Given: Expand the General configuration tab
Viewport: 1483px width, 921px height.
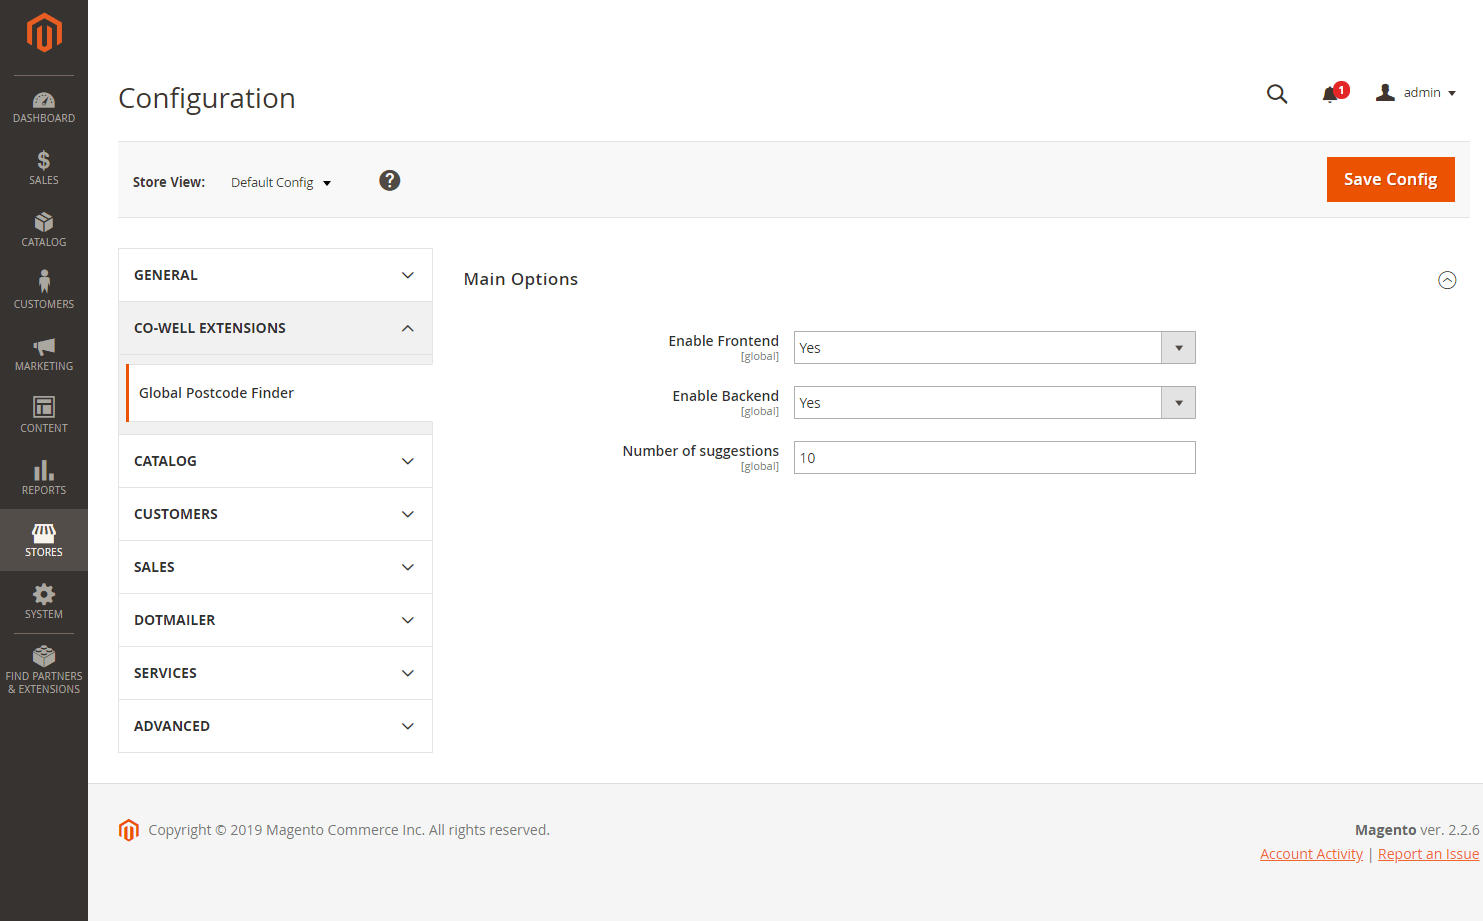Looking at the screenshot, I should pos(275,275).
